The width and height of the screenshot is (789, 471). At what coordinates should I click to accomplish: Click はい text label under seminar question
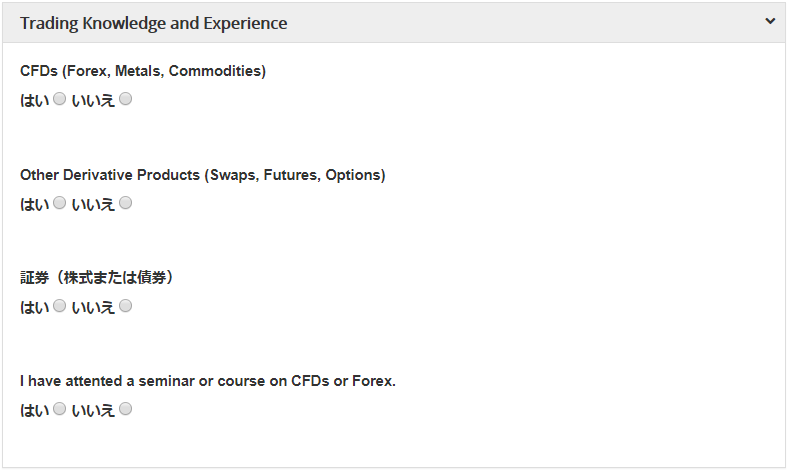coord(34,410)
